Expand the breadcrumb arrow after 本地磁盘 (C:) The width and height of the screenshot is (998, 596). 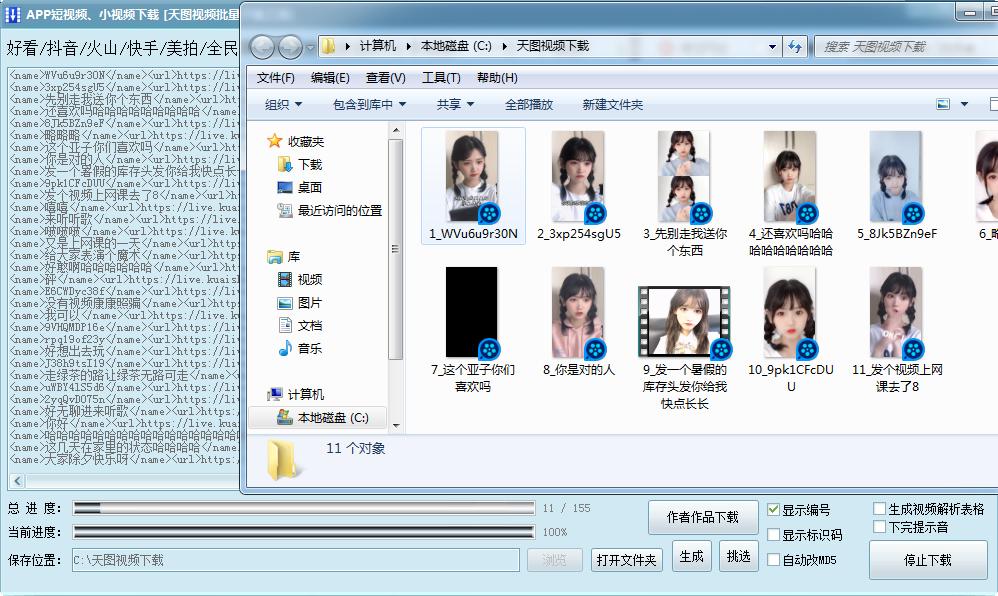[504, 46]
